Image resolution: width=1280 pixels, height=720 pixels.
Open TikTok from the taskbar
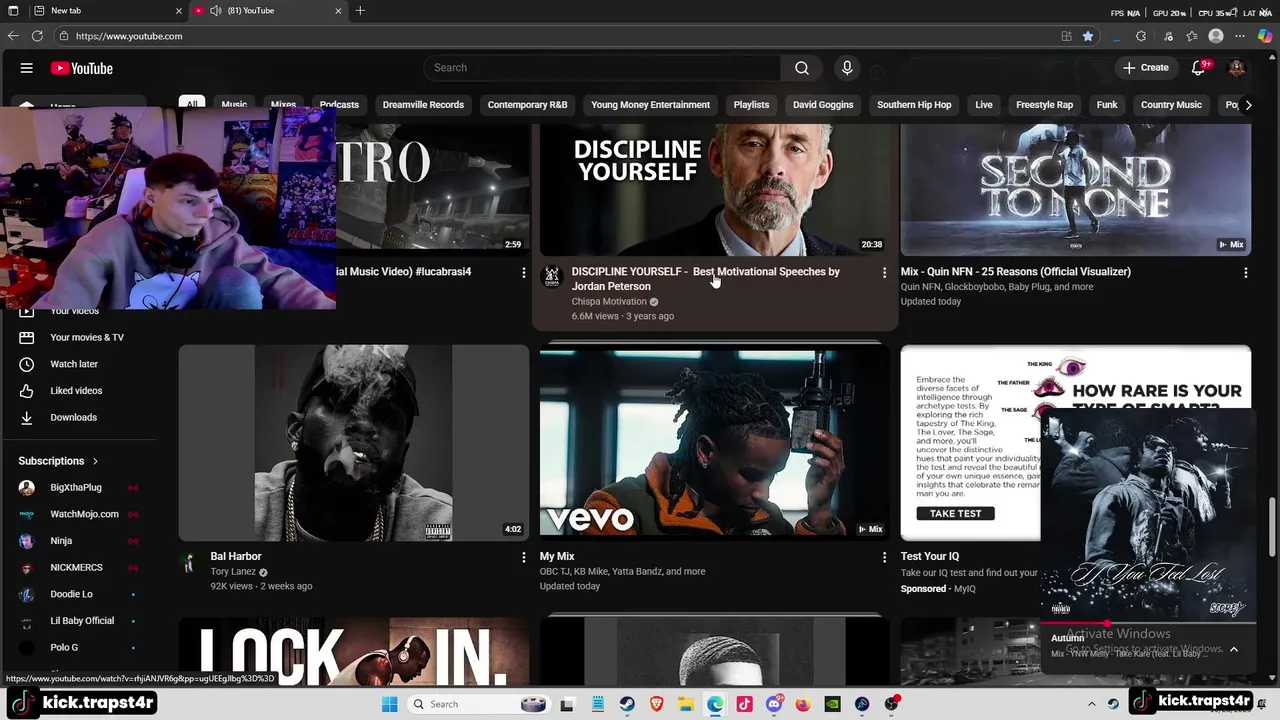(x=744, y=704)
